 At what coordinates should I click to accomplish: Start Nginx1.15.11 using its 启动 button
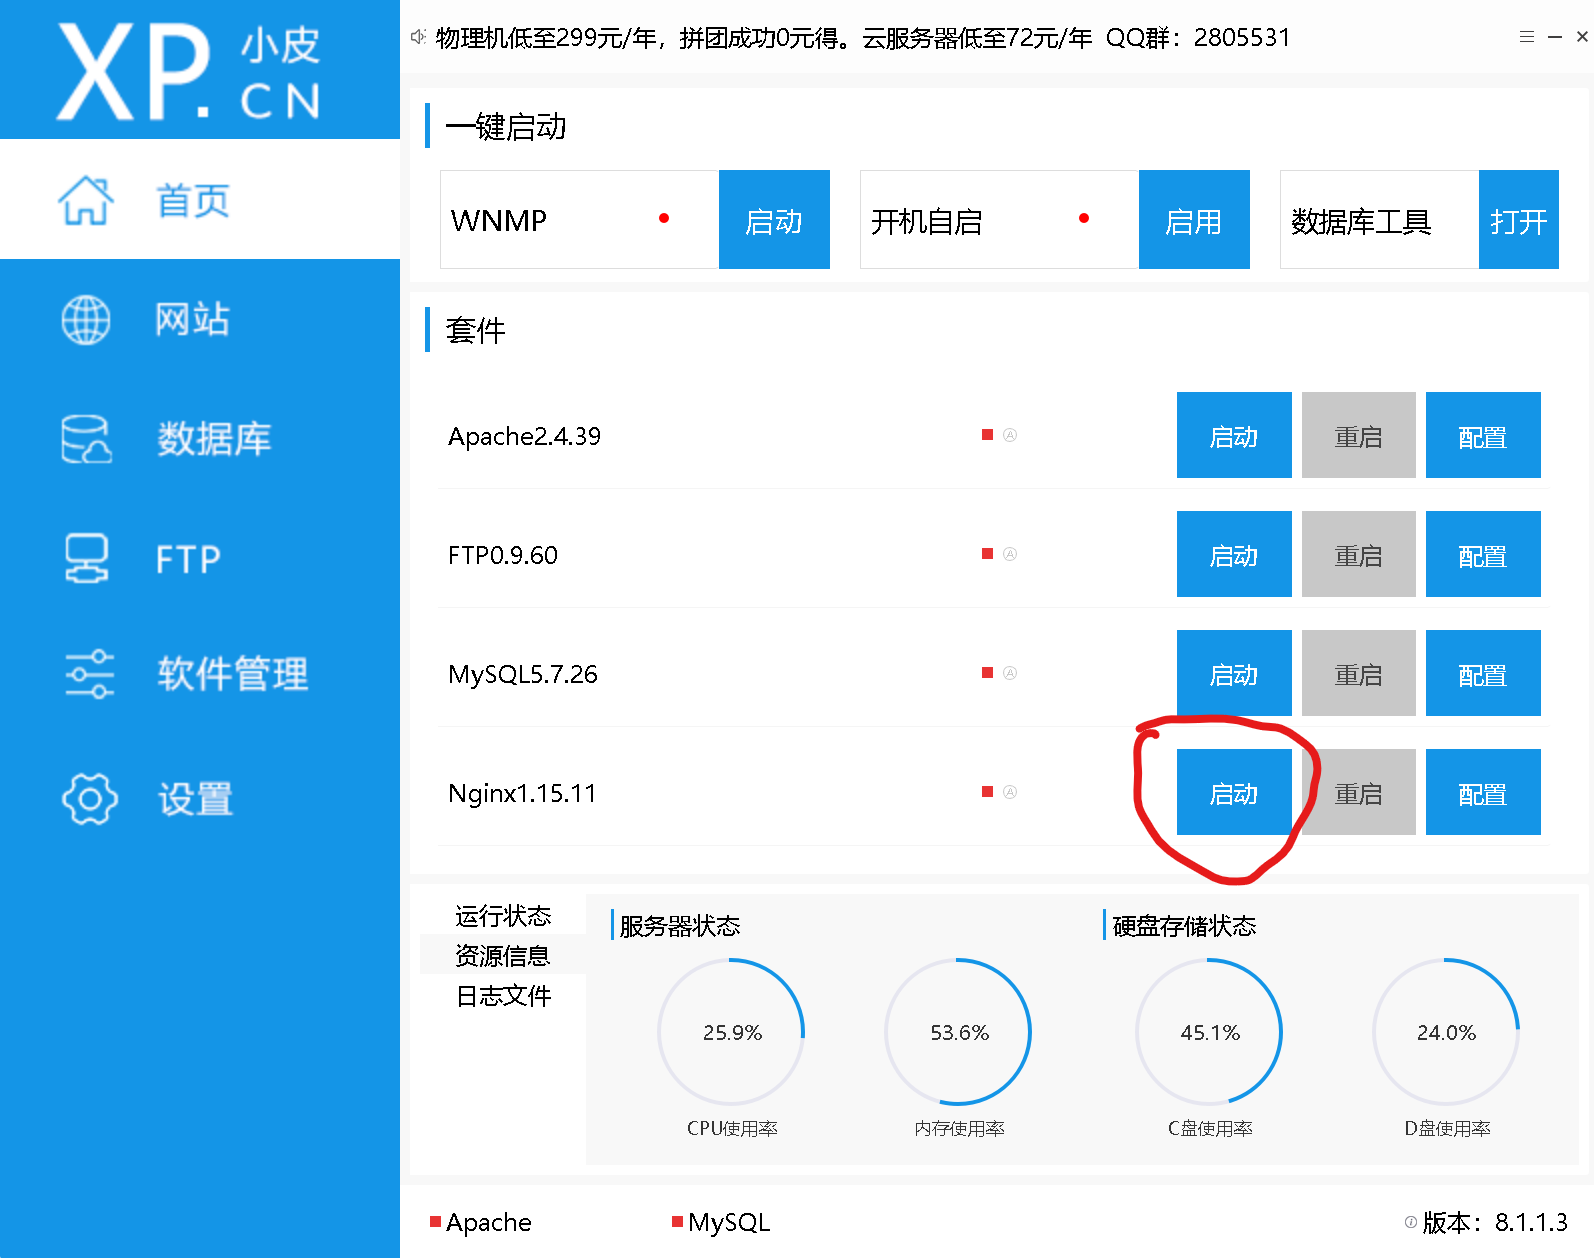[x=1234, y=792]
